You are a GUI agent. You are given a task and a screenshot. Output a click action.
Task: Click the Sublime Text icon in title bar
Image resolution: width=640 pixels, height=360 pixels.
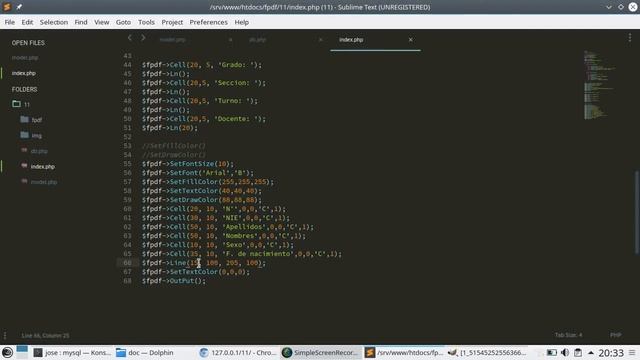tap(7, 7)
